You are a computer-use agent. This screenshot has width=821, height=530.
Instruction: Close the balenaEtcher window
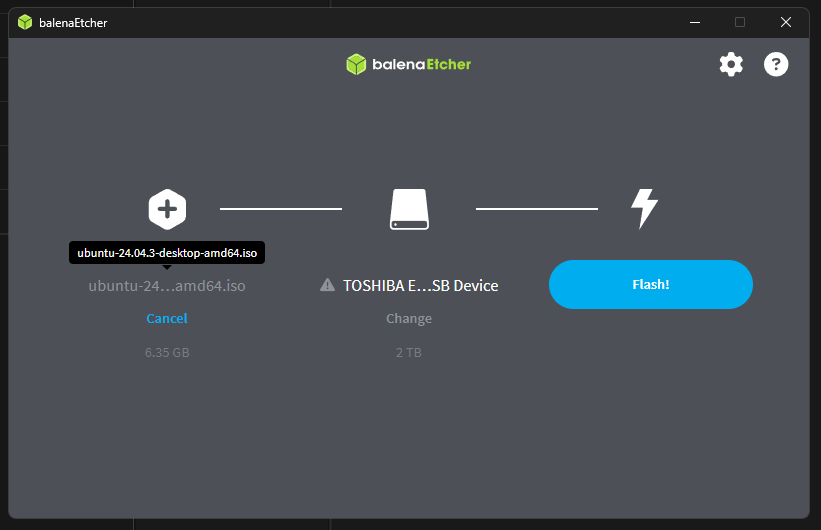[787, 21]
